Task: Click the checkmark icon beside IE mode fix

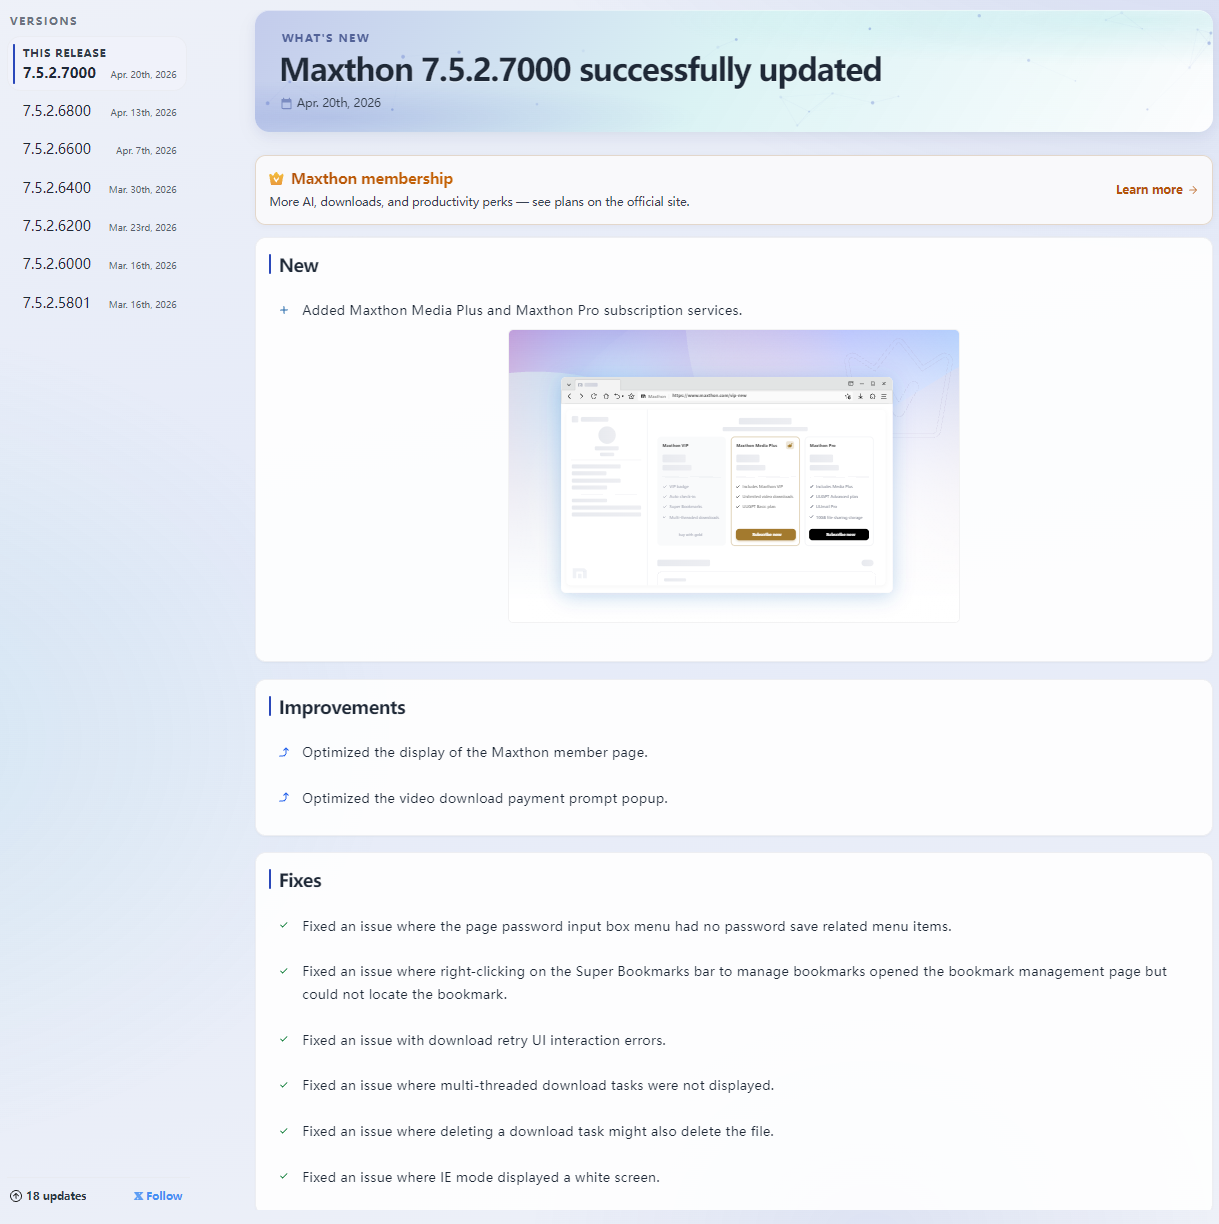Action: [284, 1177]
